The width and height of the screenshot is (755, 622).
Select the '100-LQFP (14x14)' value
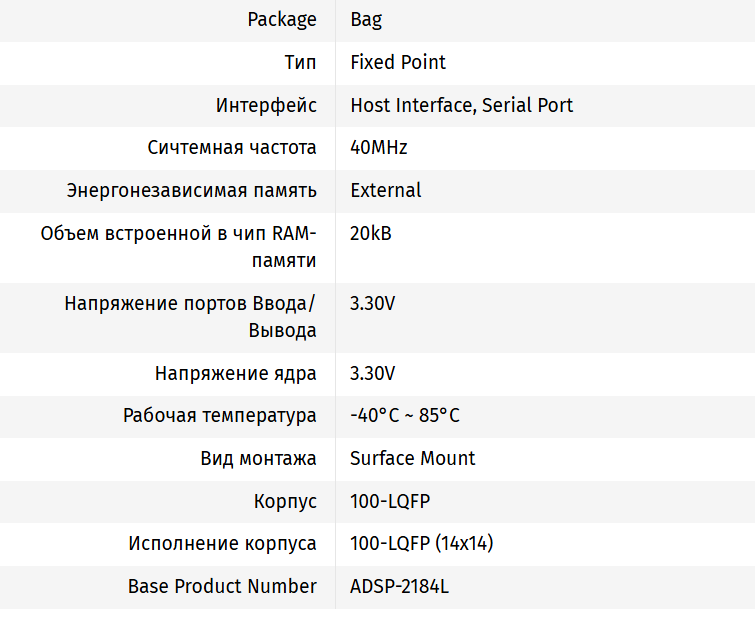coord(422,544)
